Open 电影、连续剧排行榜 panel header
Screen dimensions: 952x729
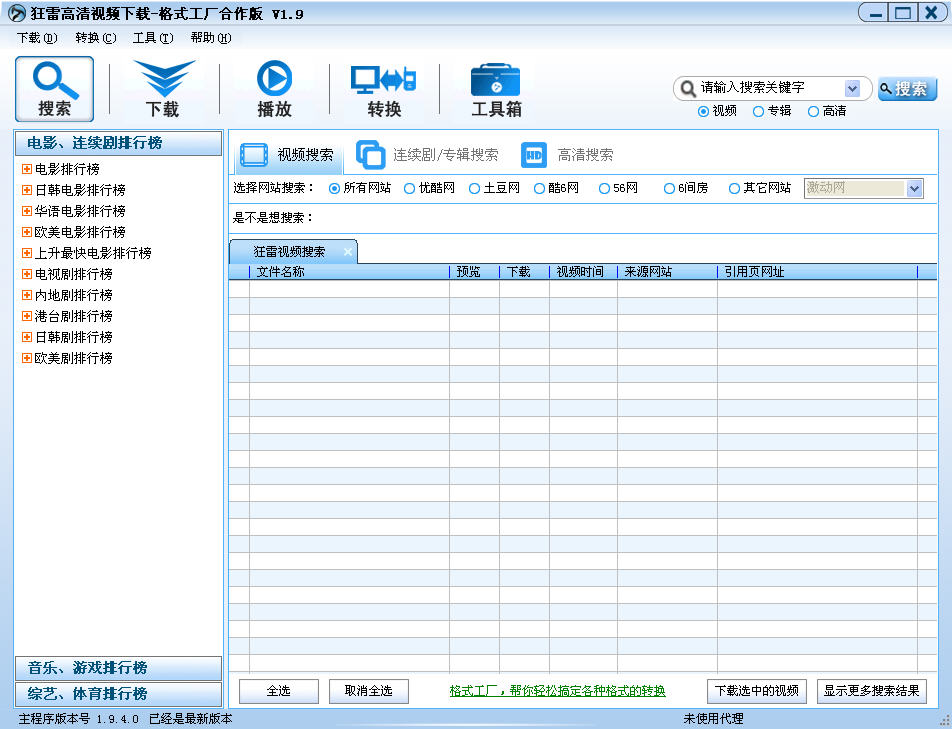pyautogui.click(x=118, y=143)
